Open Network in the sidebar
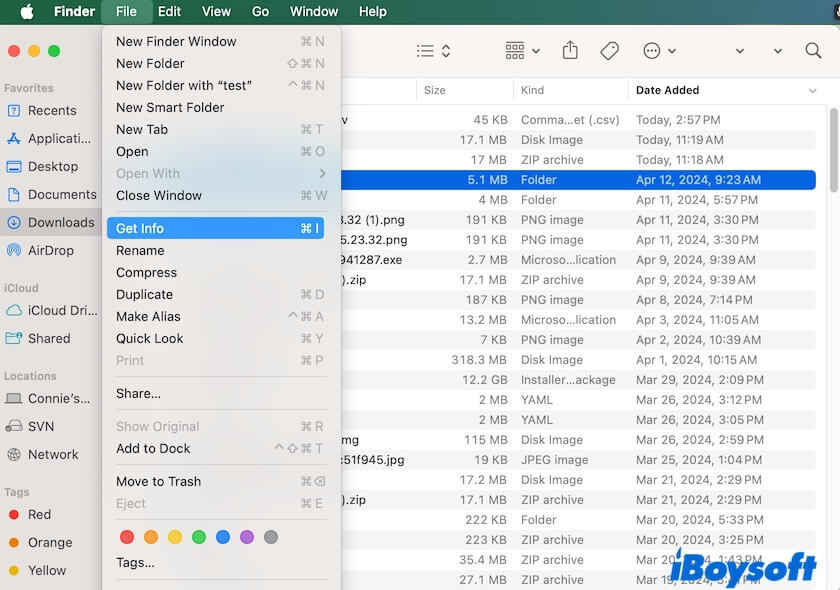This screenshot has height=590, width=840. click(43, 454)
